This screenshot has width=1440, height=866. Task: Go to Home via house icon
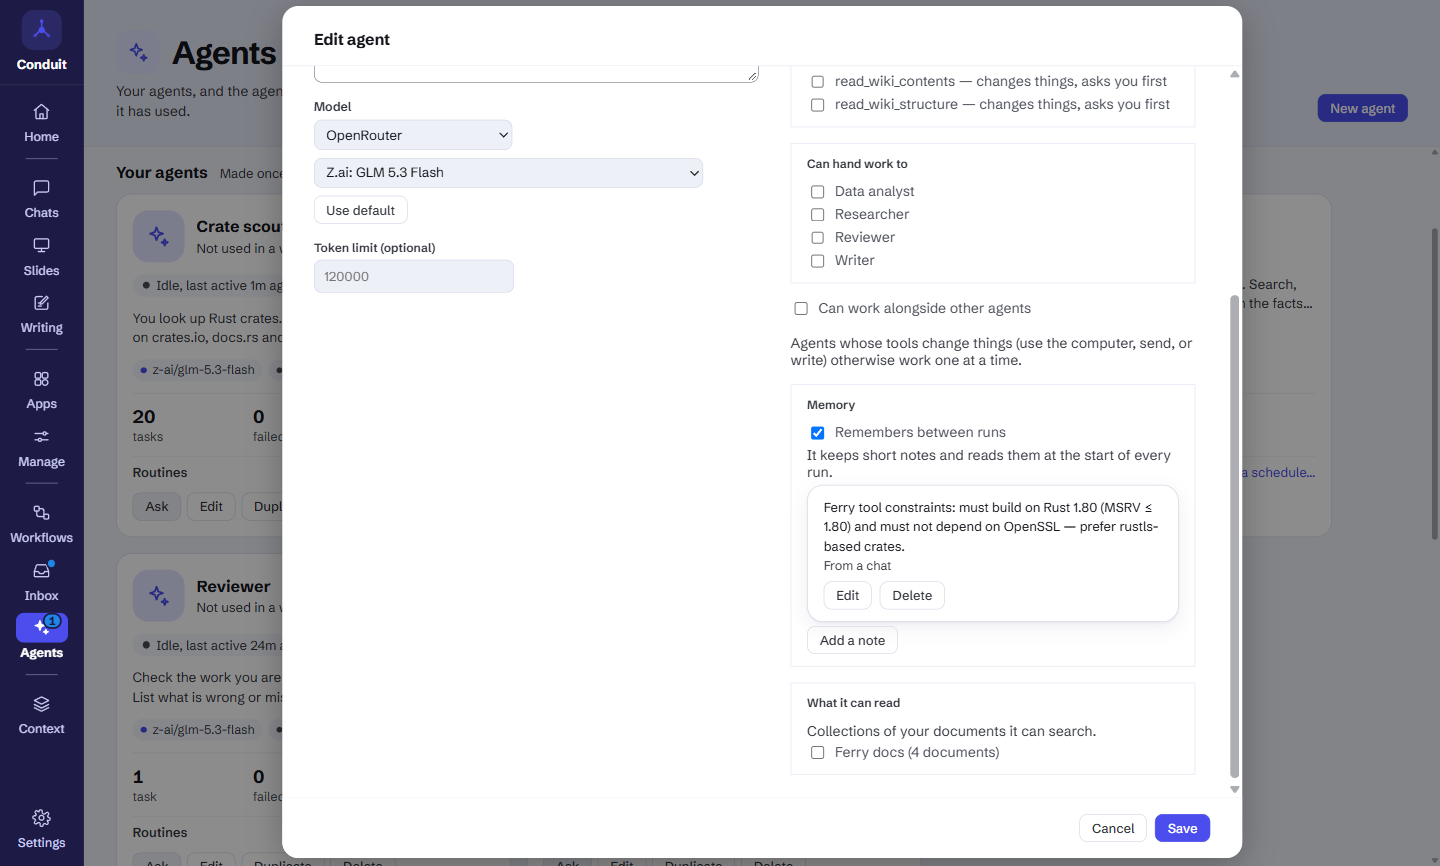coord(41,112)
